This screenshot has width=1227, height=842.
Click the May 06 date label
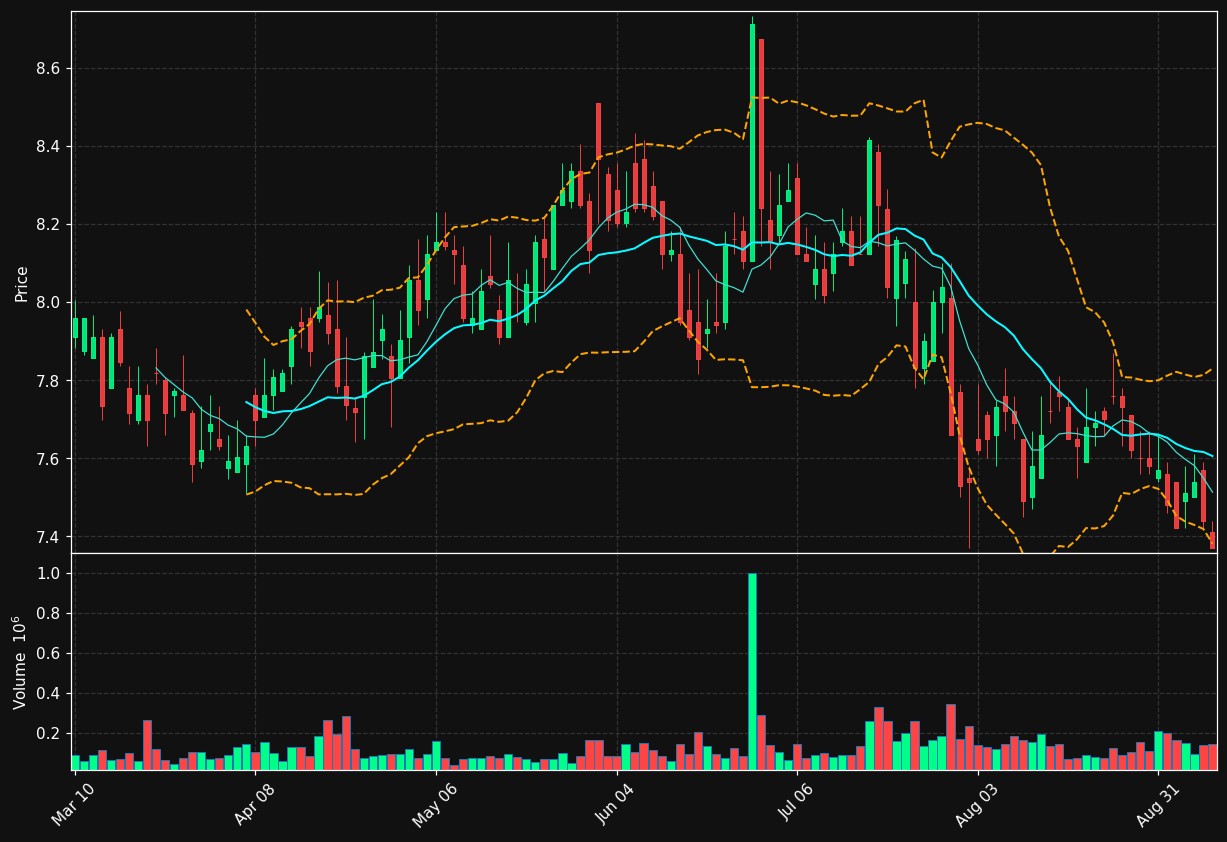coord(434,804)
